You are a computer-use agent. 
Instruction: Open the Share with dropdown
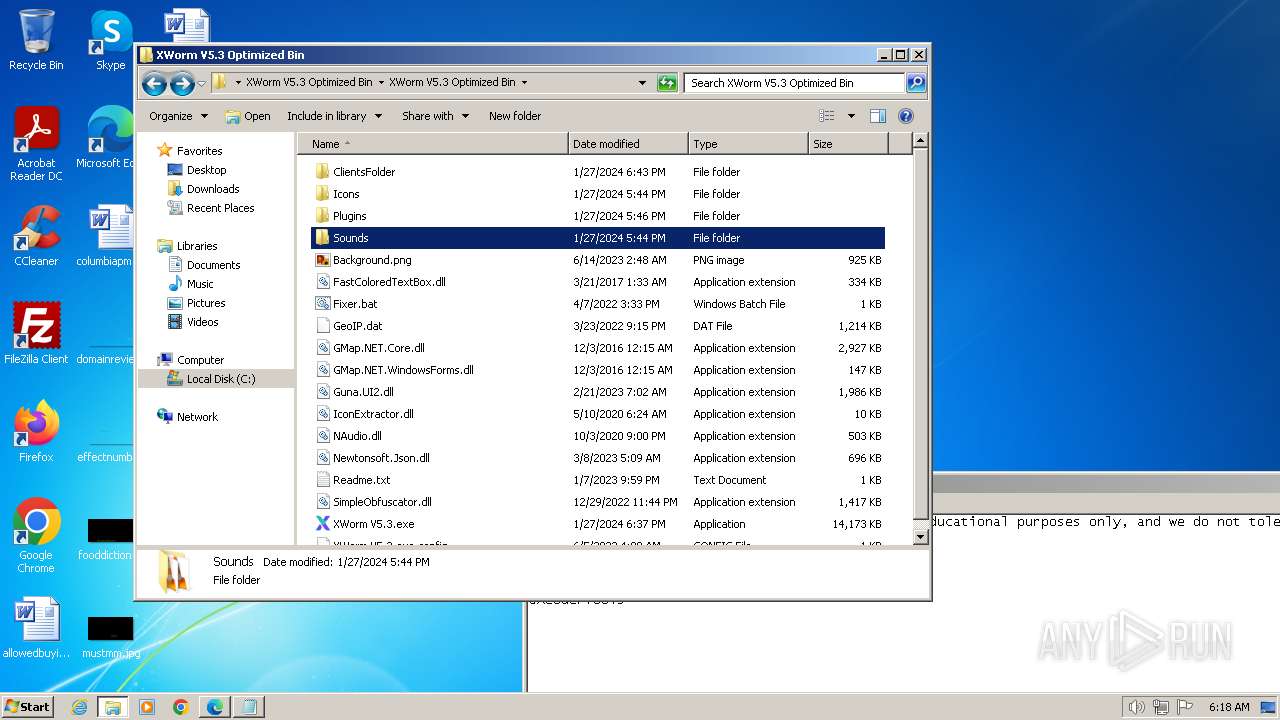point(435,116)
